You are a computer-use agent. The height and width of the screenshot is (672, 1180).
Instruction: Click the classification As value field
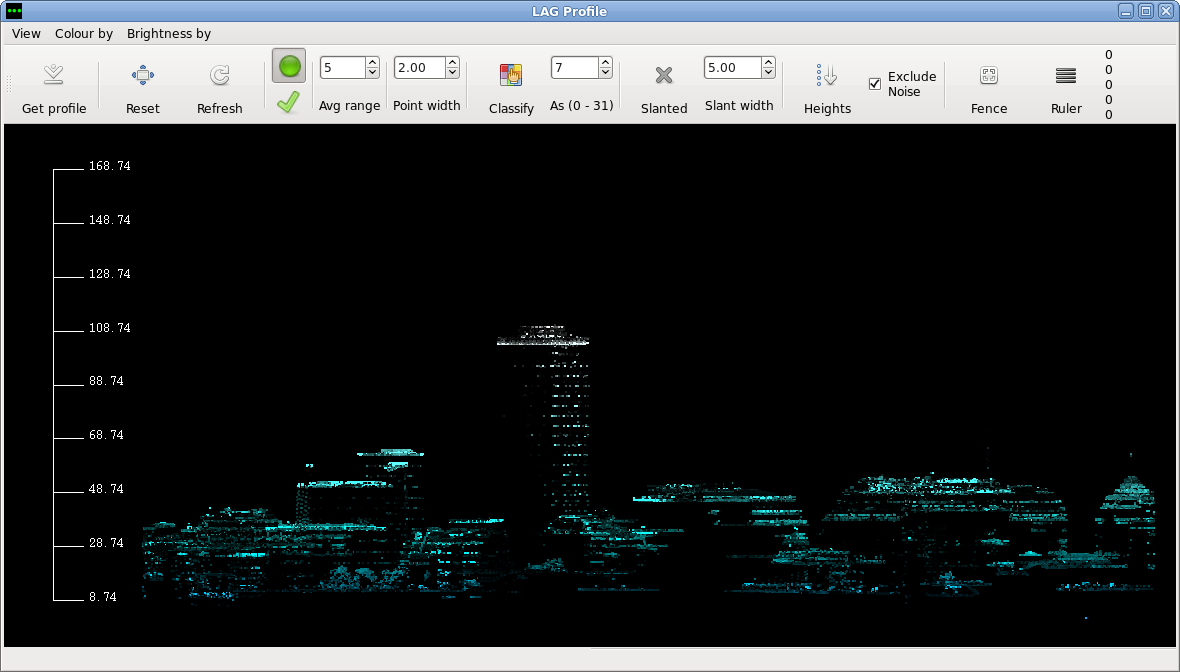[x=575, y=67]
